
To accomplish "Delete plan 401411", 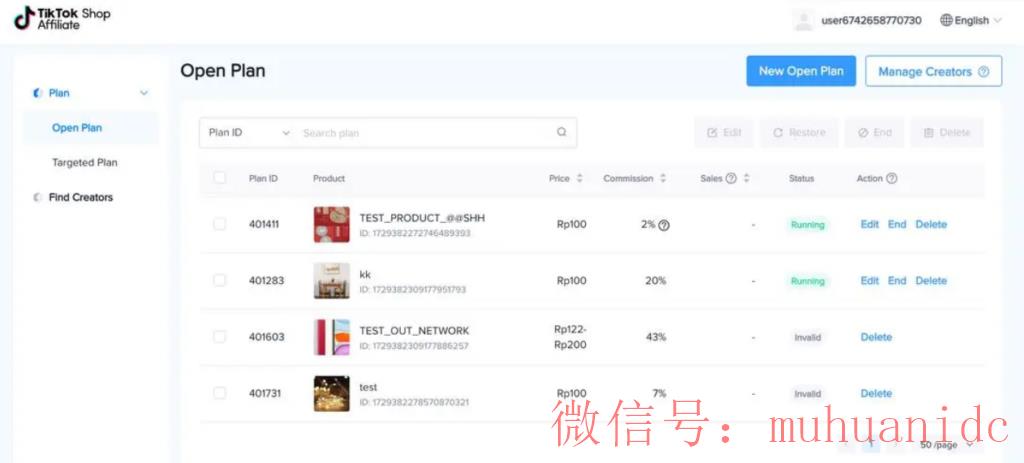I will coord(931,224).
